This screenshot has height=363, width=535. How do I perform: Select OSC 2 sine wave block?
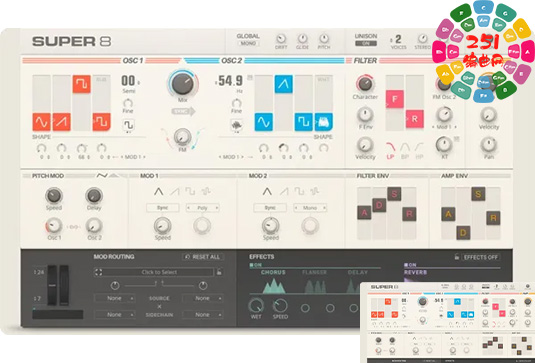coord(263,122)
